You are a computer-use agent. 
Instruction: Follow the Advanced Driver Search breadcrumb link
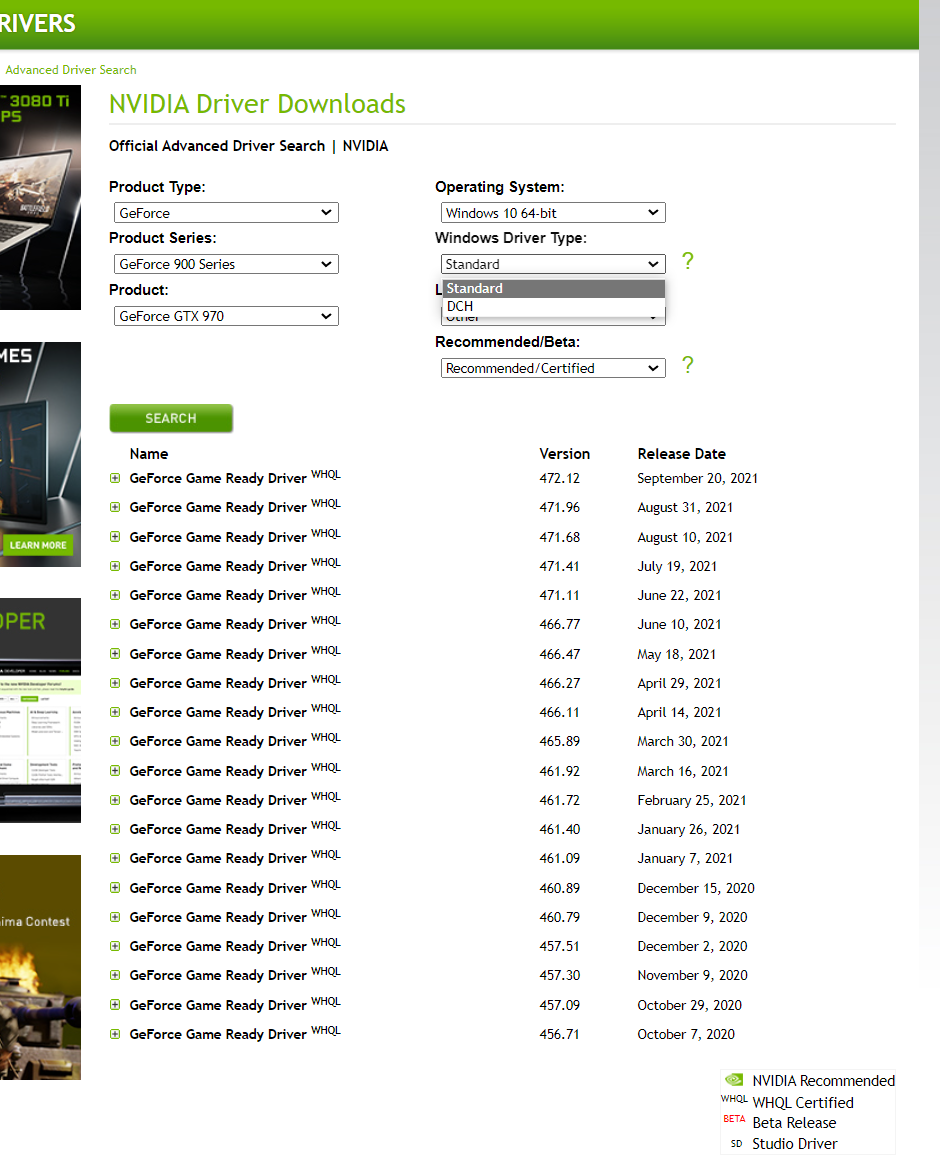71,70
